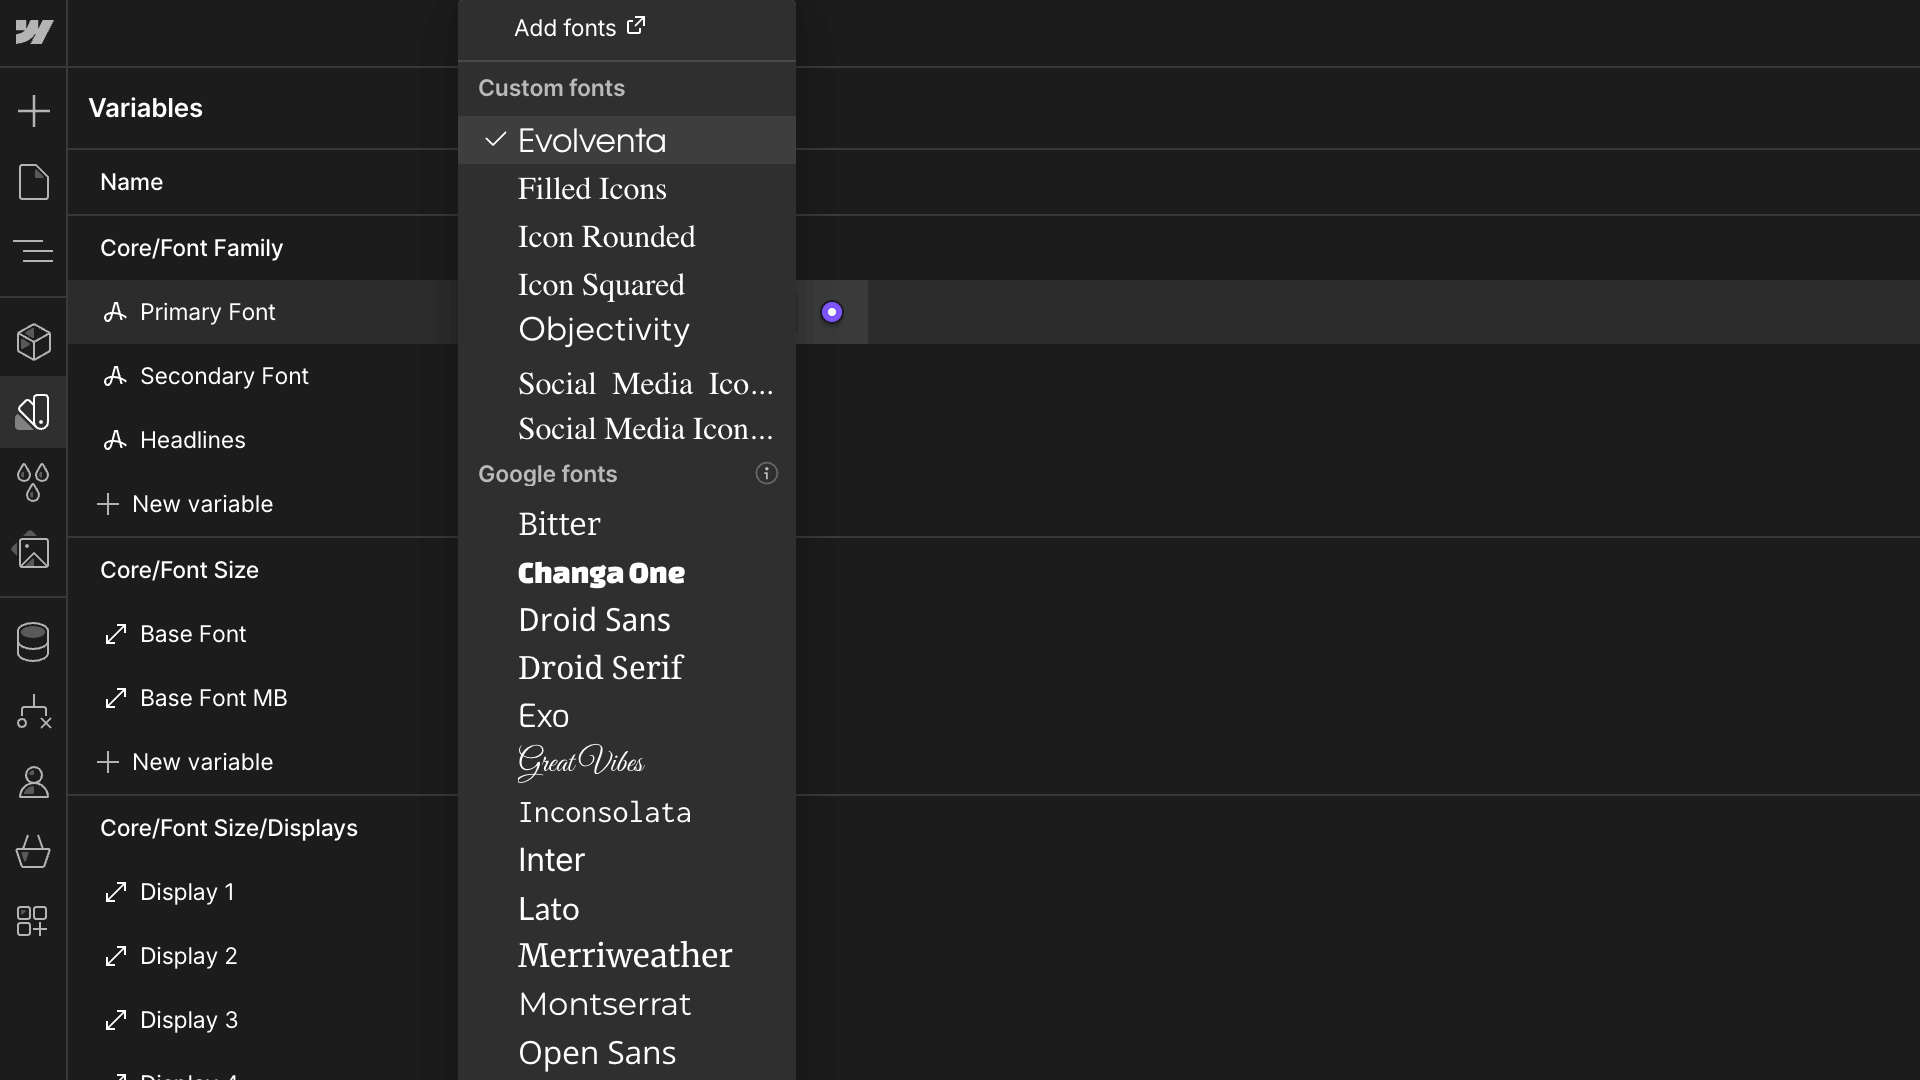
Task: Open the Ecommerce basket icon
Action: point(33,852)
